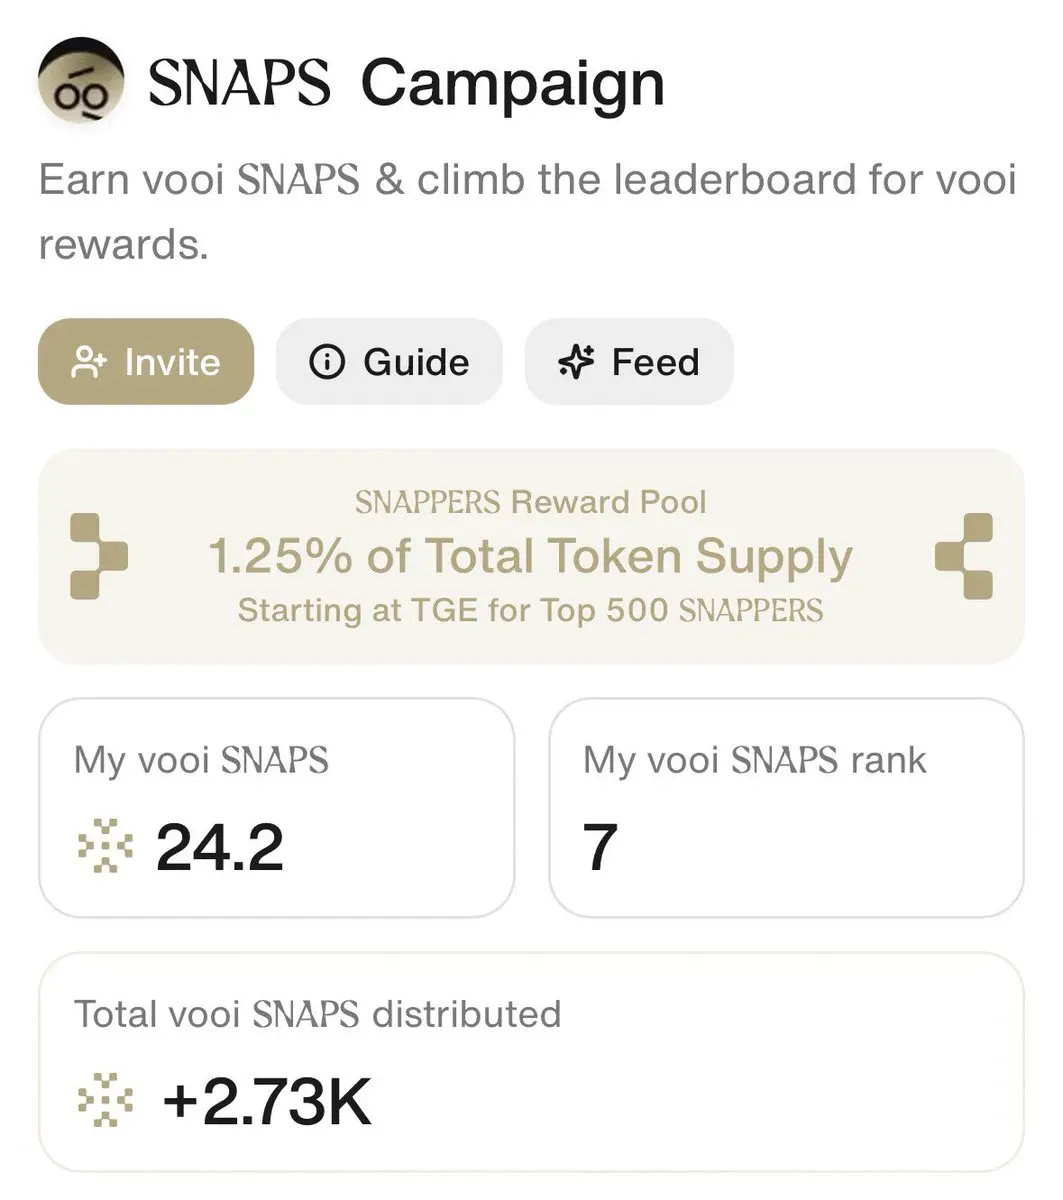This screenshot has height=1200, width=1063.
Task: Click the 1.25% of Total Token Supply text
Action: tap(530, 556)
